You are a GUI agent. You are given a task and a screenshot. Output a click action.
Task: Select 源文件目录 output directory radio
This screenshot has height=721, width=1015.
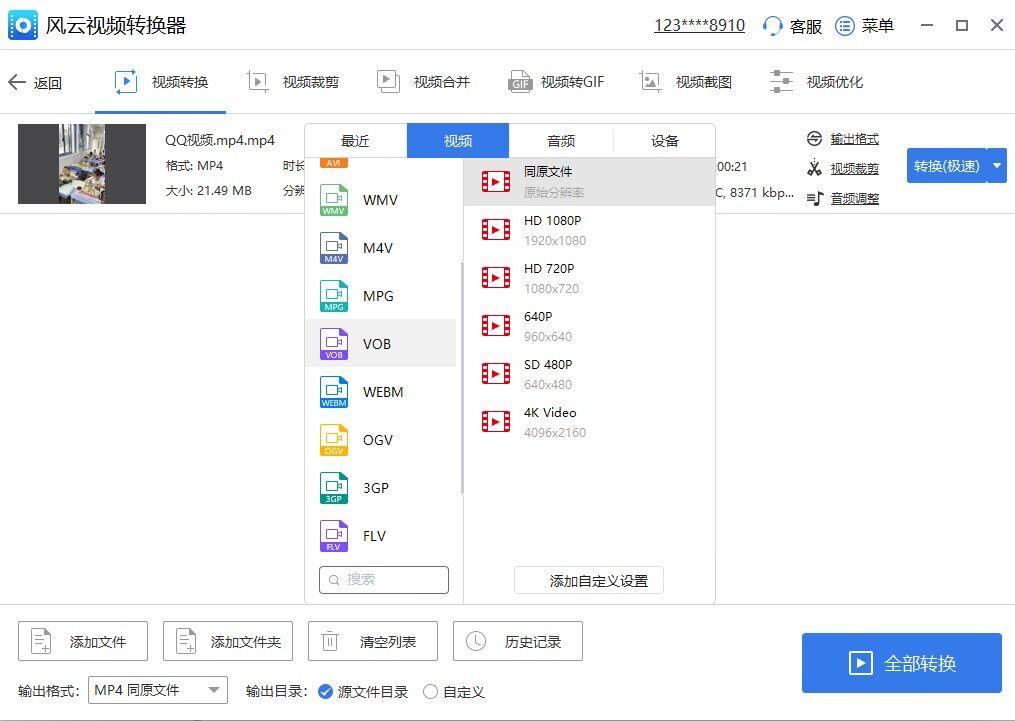[326, 692]
